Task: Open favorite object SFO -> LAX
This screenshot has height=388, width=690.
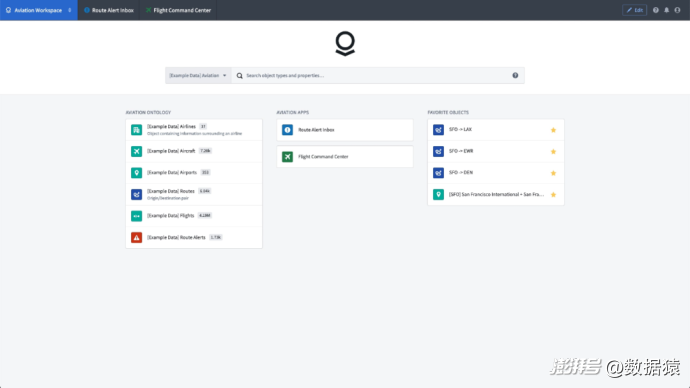Action: [496, 130]
